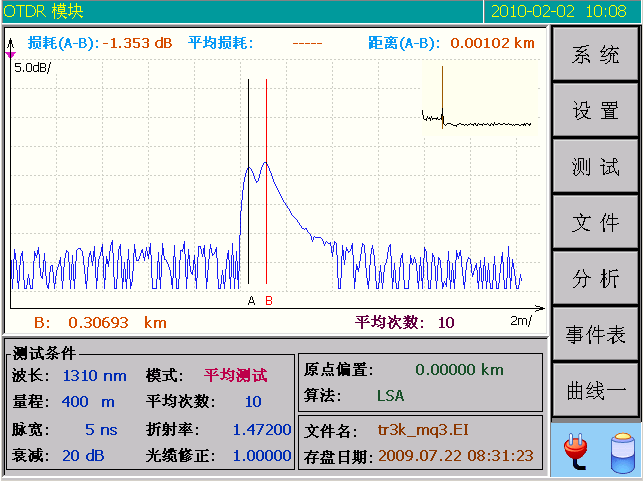Click the horizontal scale label 2m/
Image resolution: width=643 pixels, height=481 pixels.
point(521,321)
